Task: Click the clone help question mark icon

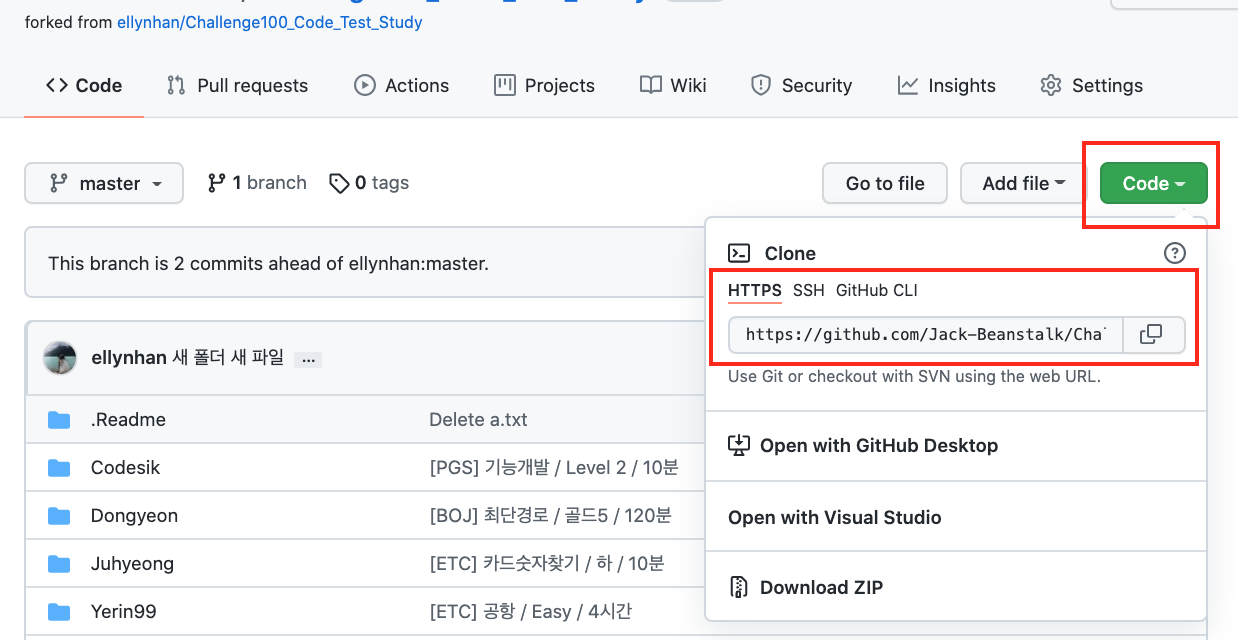Action: [1175, 253]
